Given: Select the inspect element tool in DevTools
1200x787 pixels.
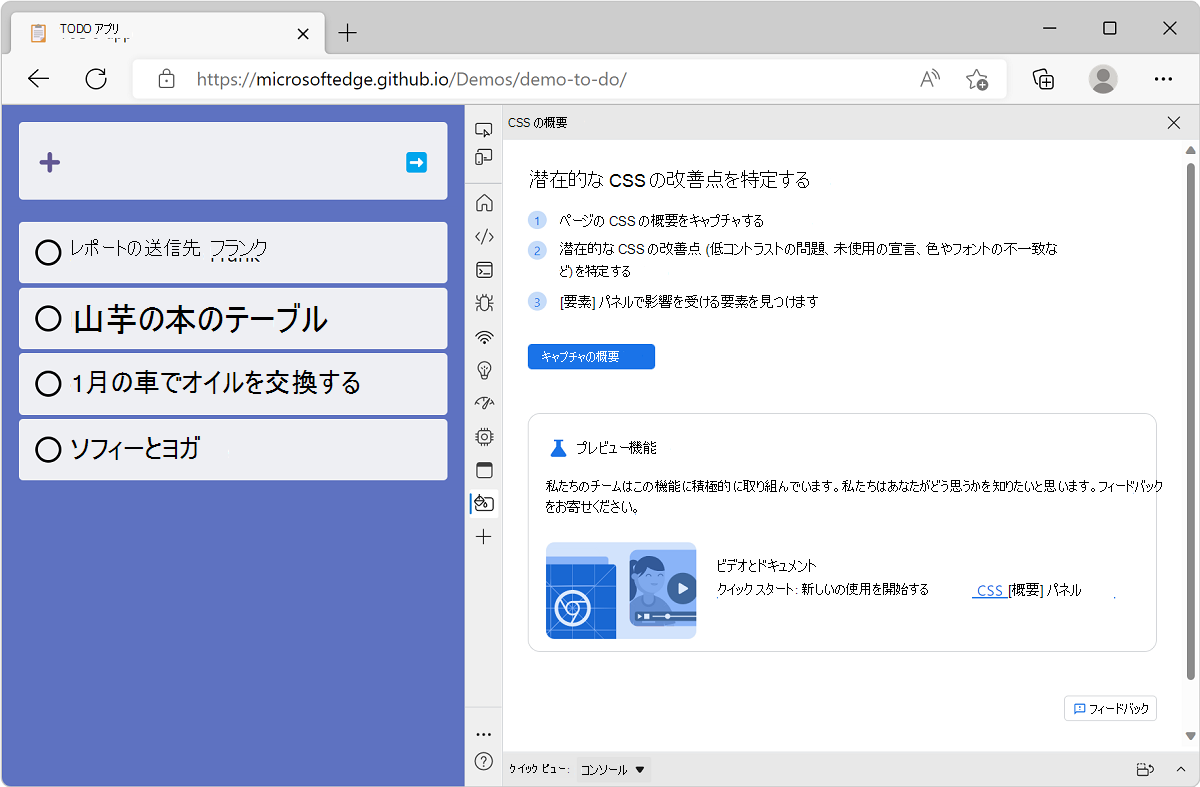Looking at the screenshot, I should click(484, 129).
